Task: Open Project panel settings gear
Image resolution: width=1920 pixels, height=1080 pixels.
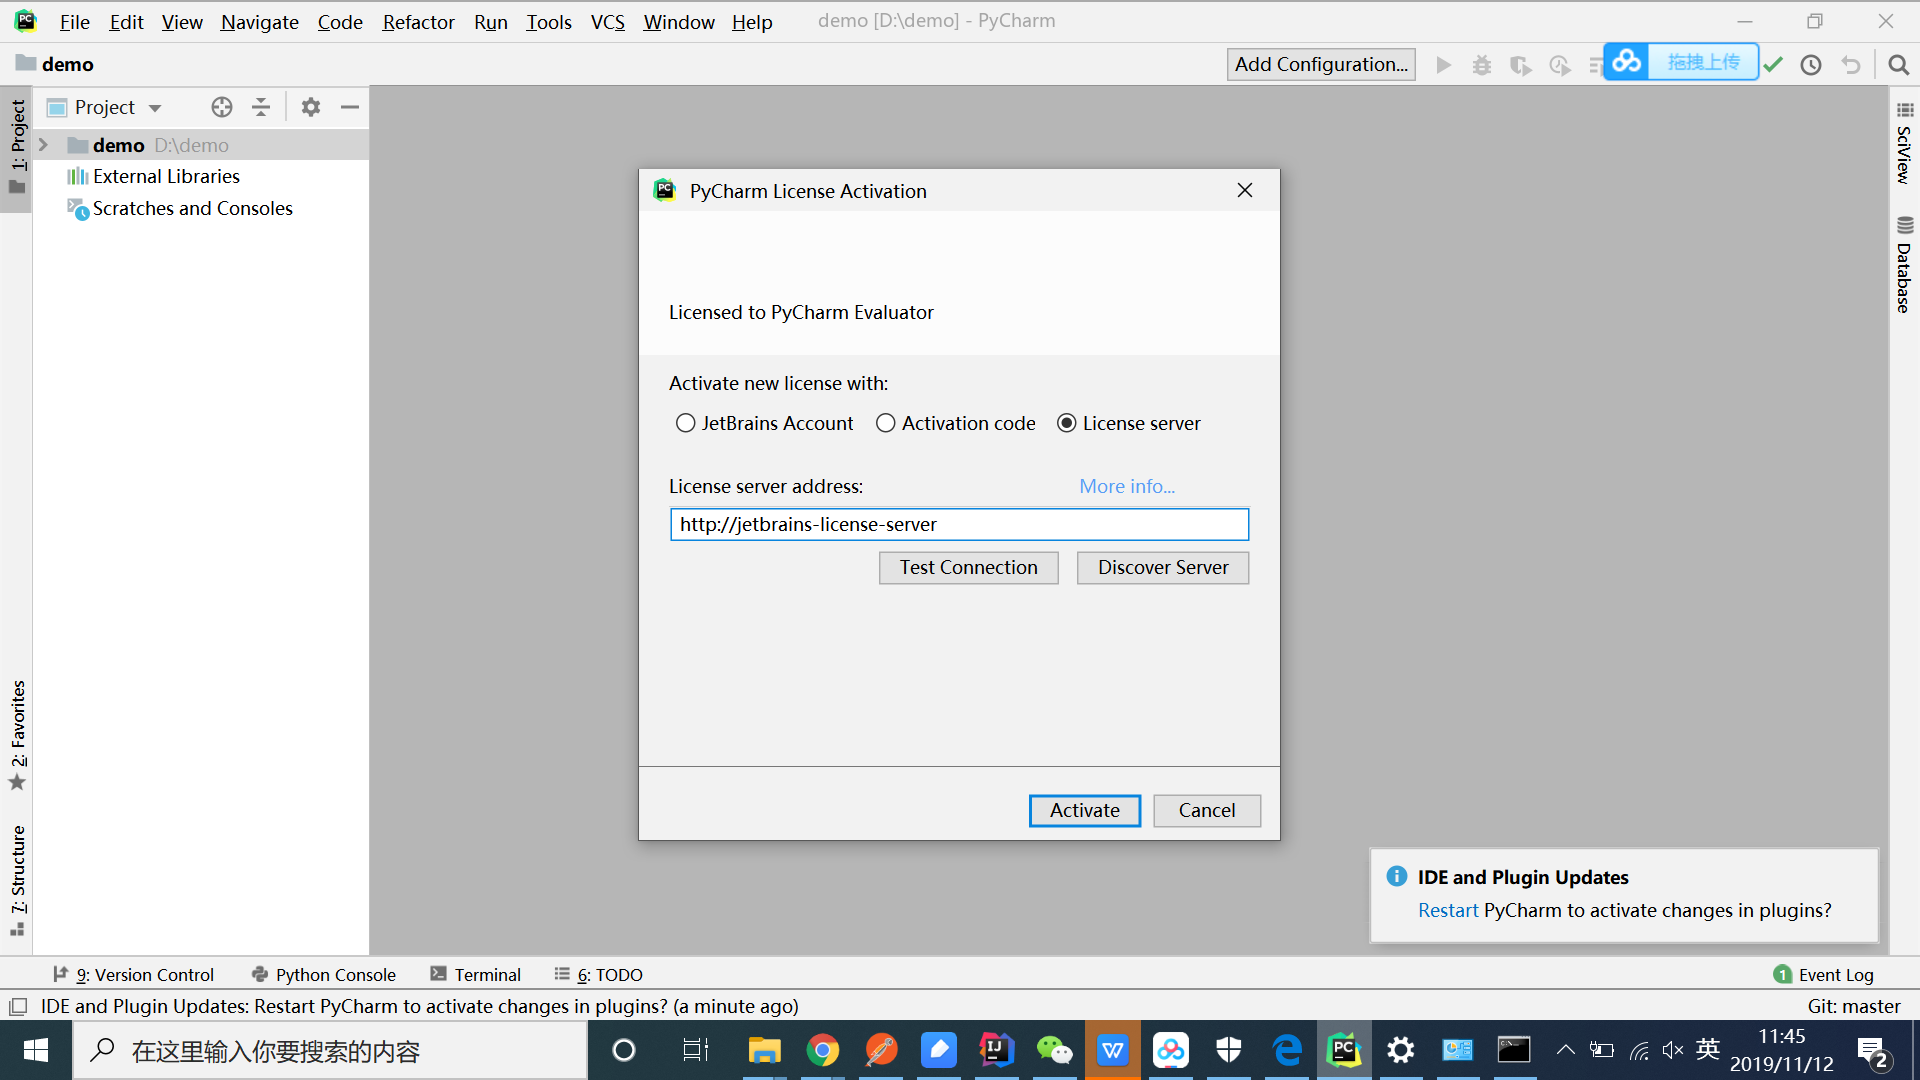Action: tap(311, 107)
